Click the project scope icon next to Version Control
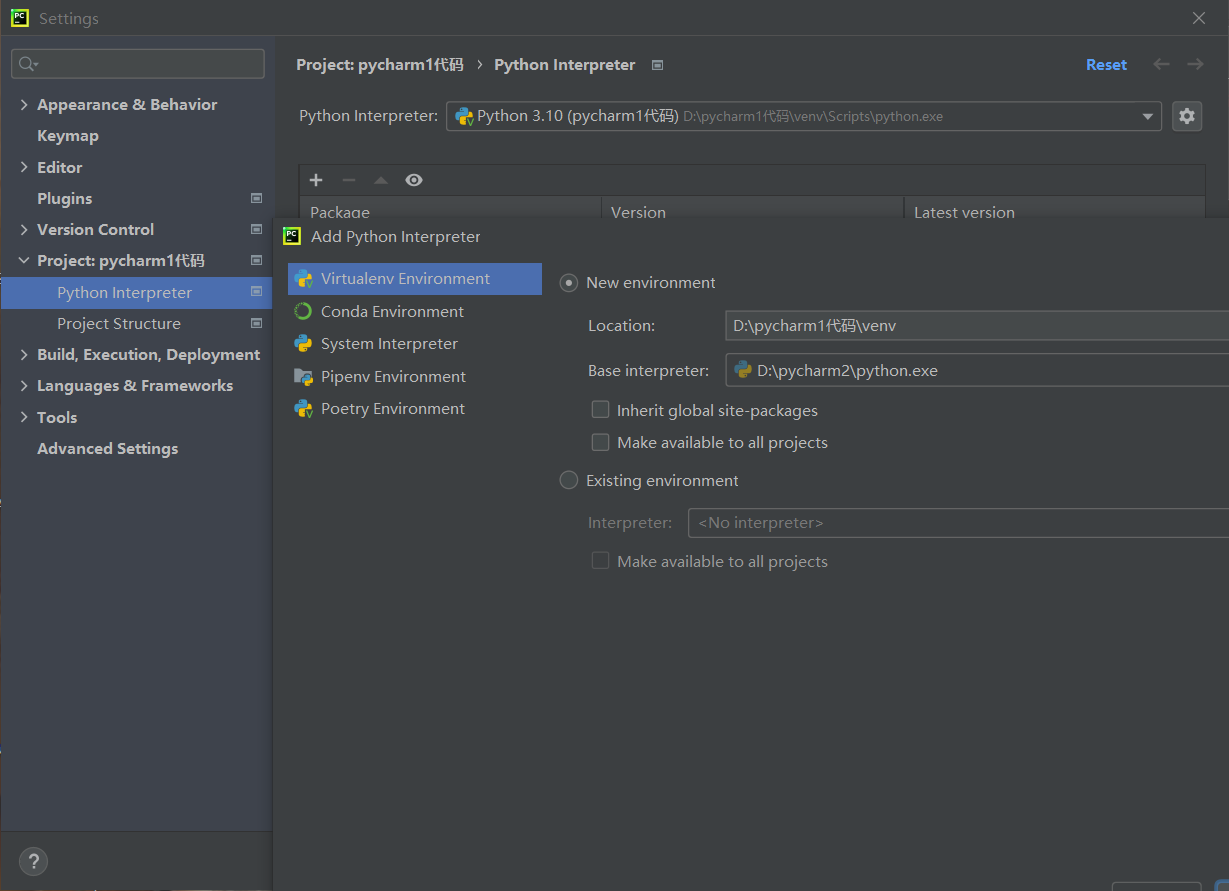Image resolution: width=1229 pixels, height=891 pixels. [x=256, y=229]
